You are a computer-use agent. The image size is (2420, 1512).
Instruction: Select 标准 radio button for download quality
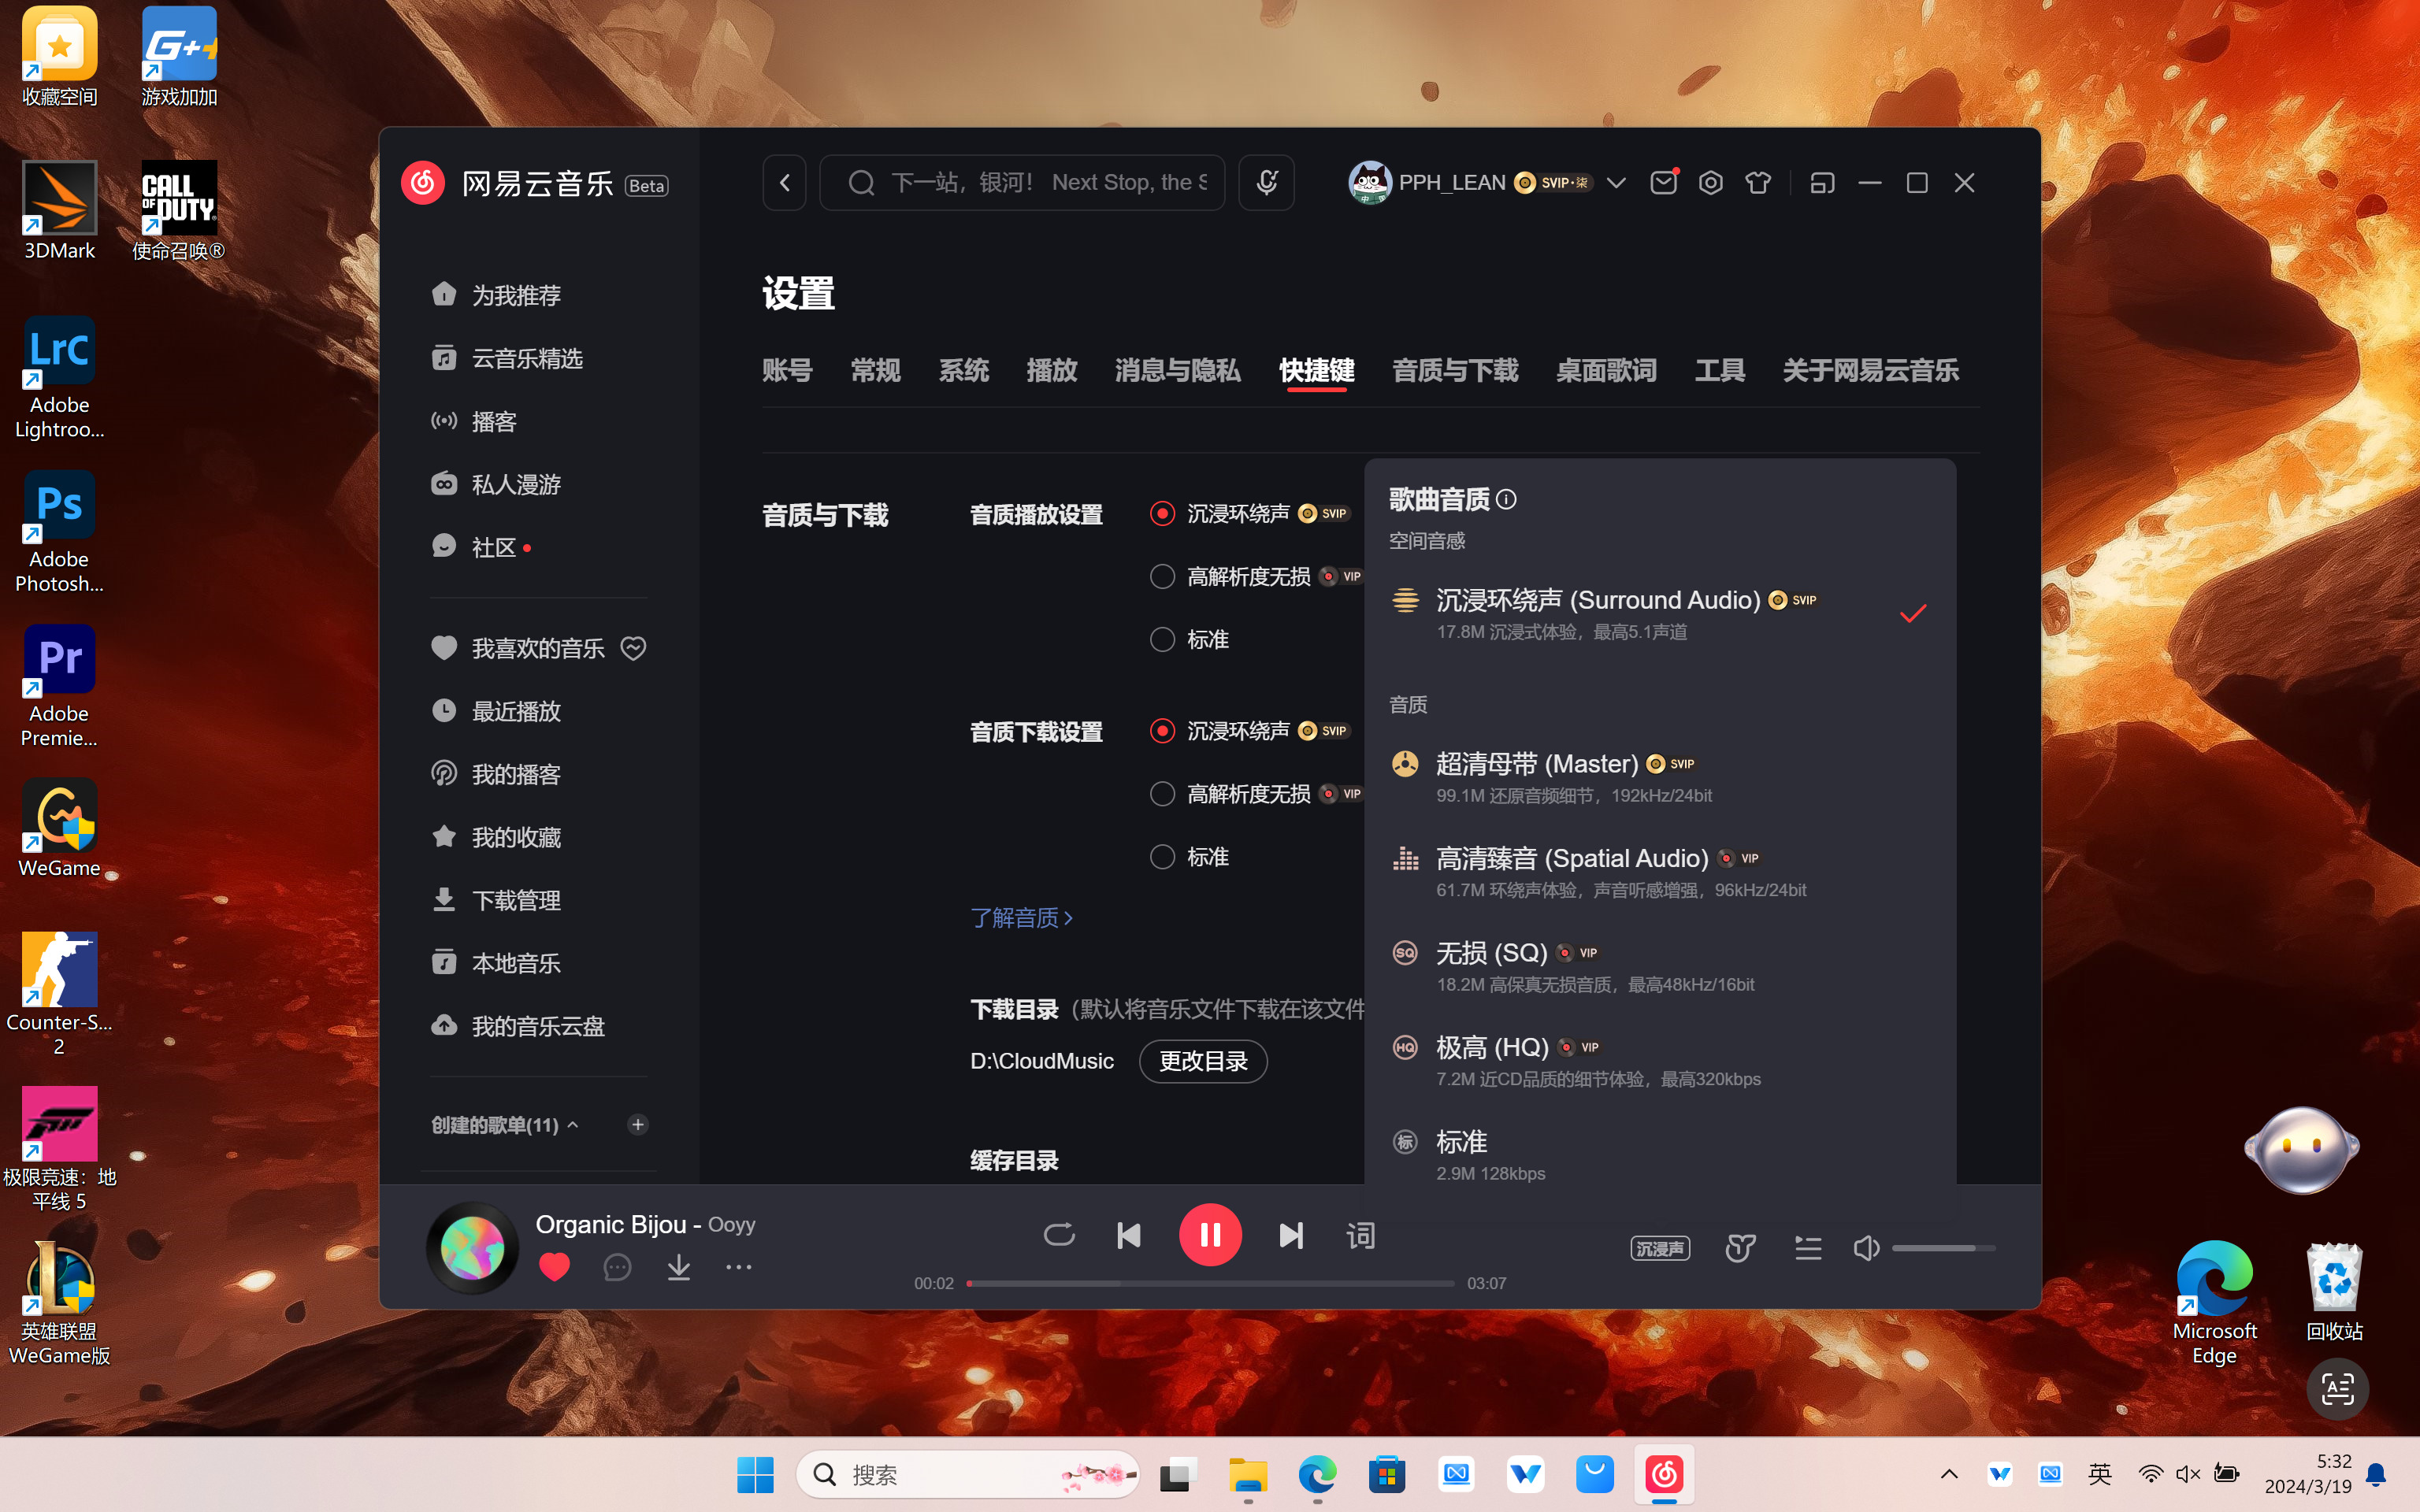[1162, 855]
